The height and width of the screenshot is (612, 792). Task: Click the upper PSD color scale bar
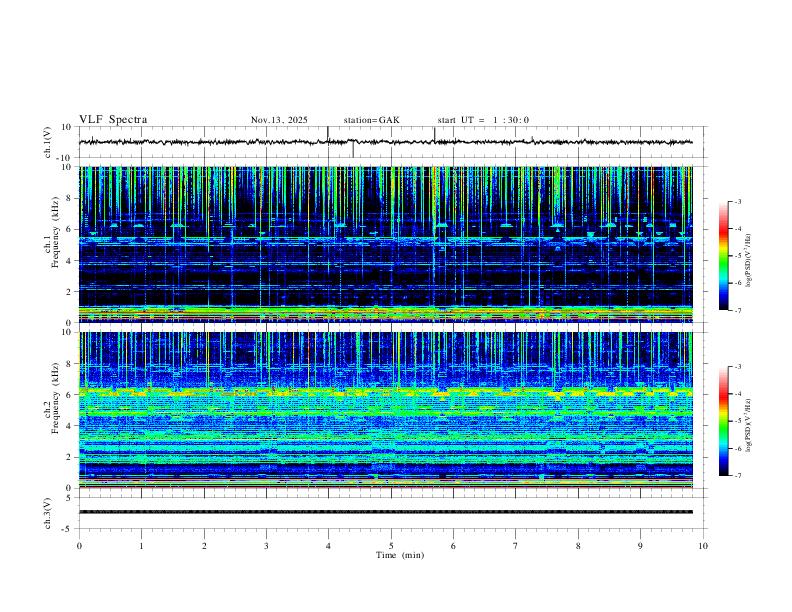tap(724, 256)
